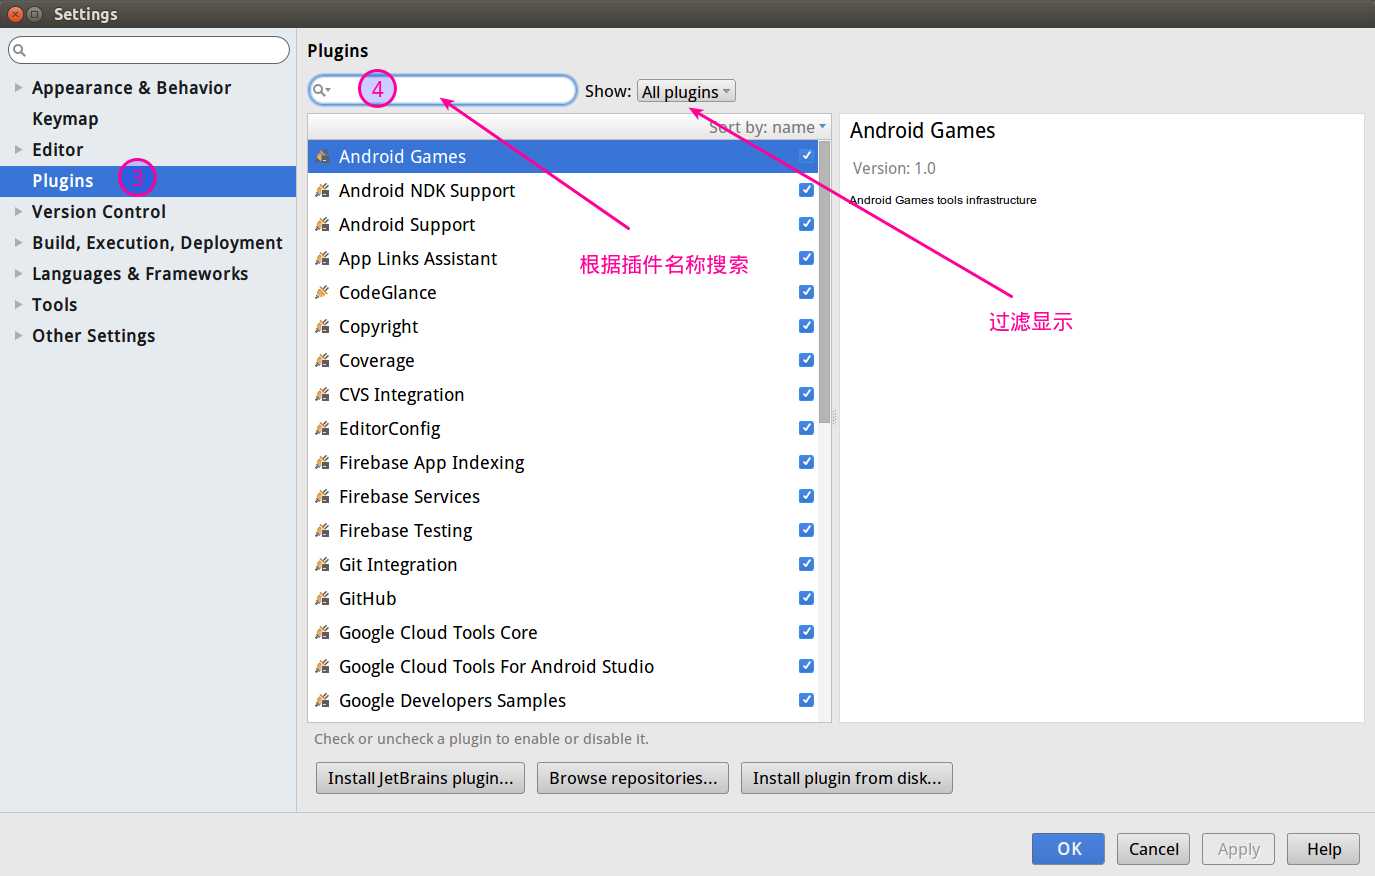This screenshot has height=876, width=1375.
Task: Expand the Appearance & Behavior arrow
Action: pyautogui.click(x=18, y=87)
